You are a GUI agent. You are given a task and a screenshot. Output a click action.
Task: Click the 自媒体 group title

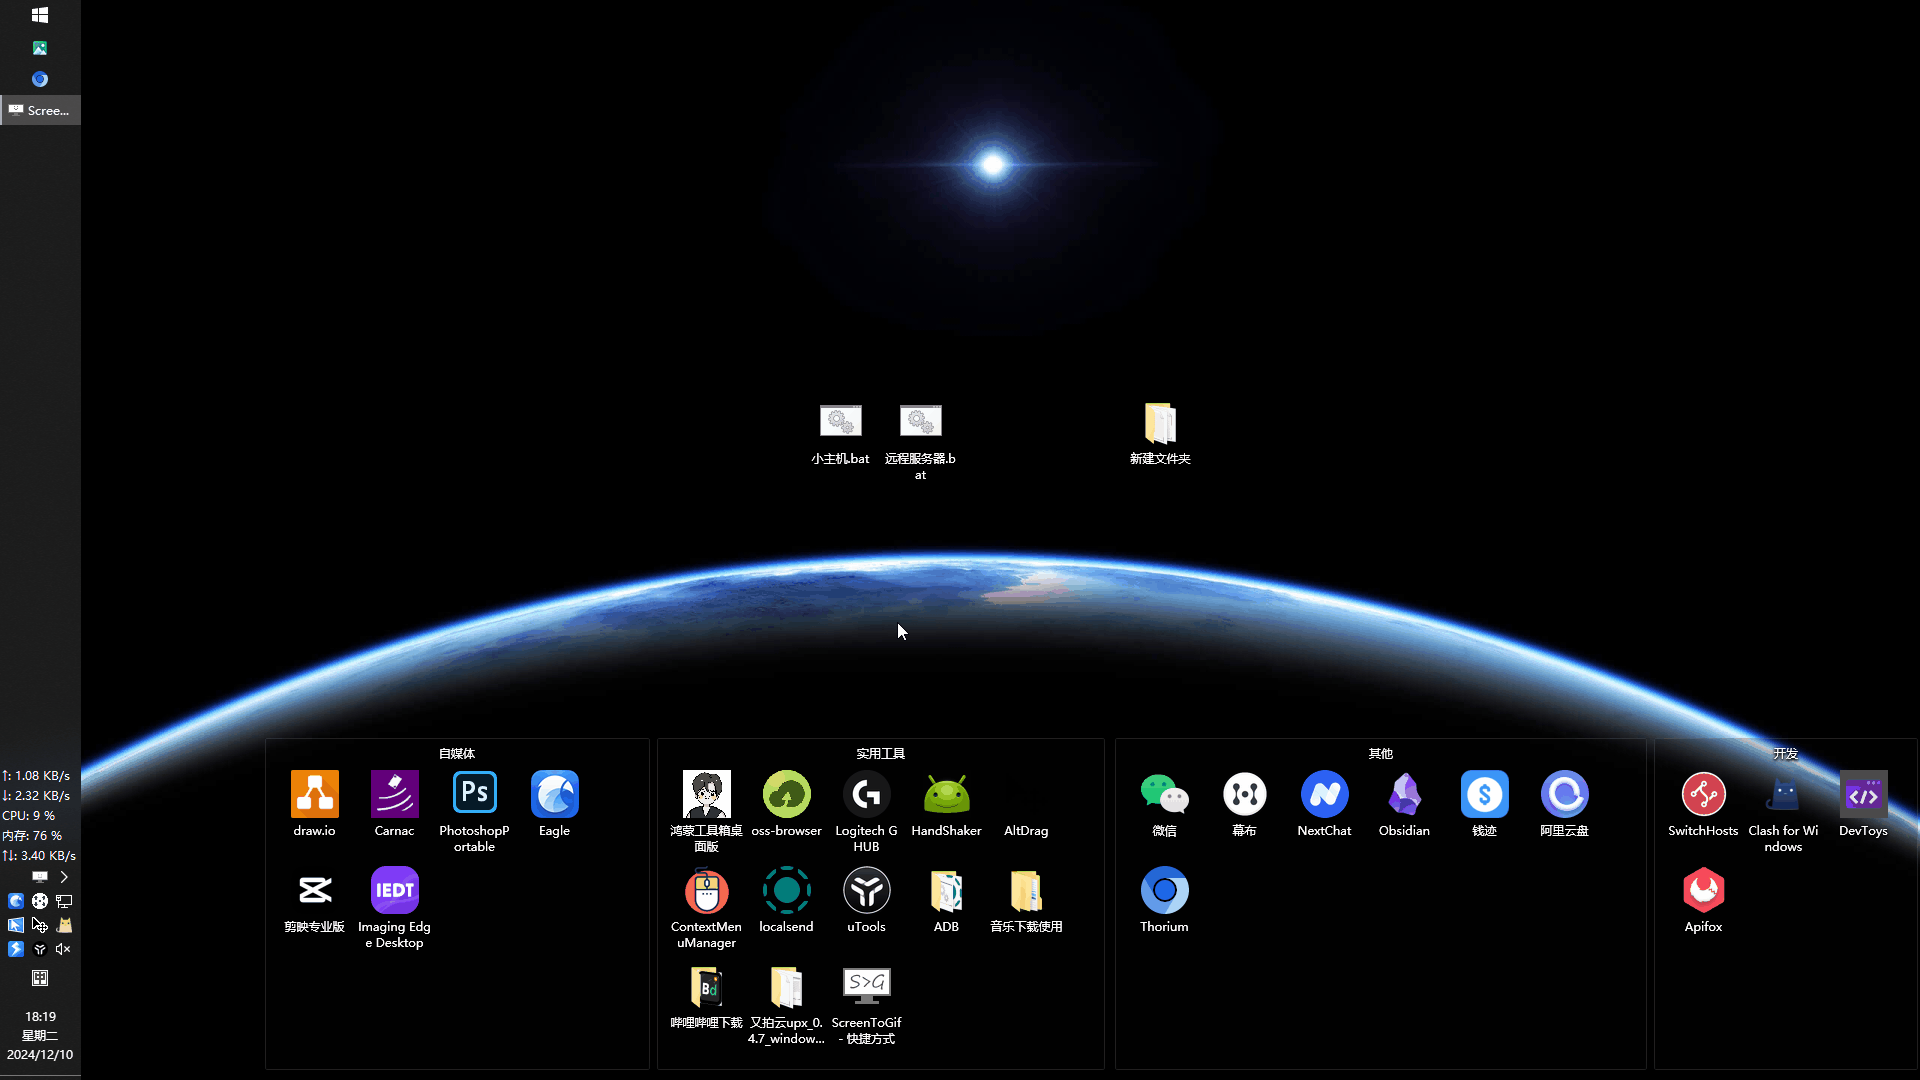[457, 753]
